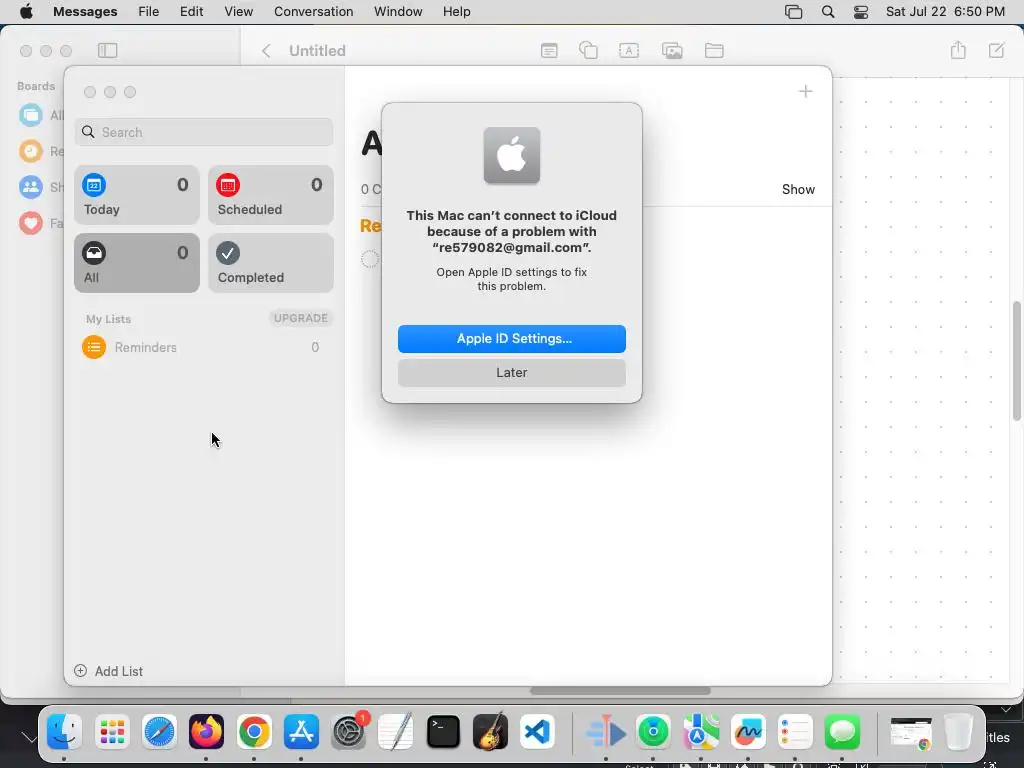Click the Untitled board title in Freeform
The image size is (1024, 768).
tap(317, 51)
